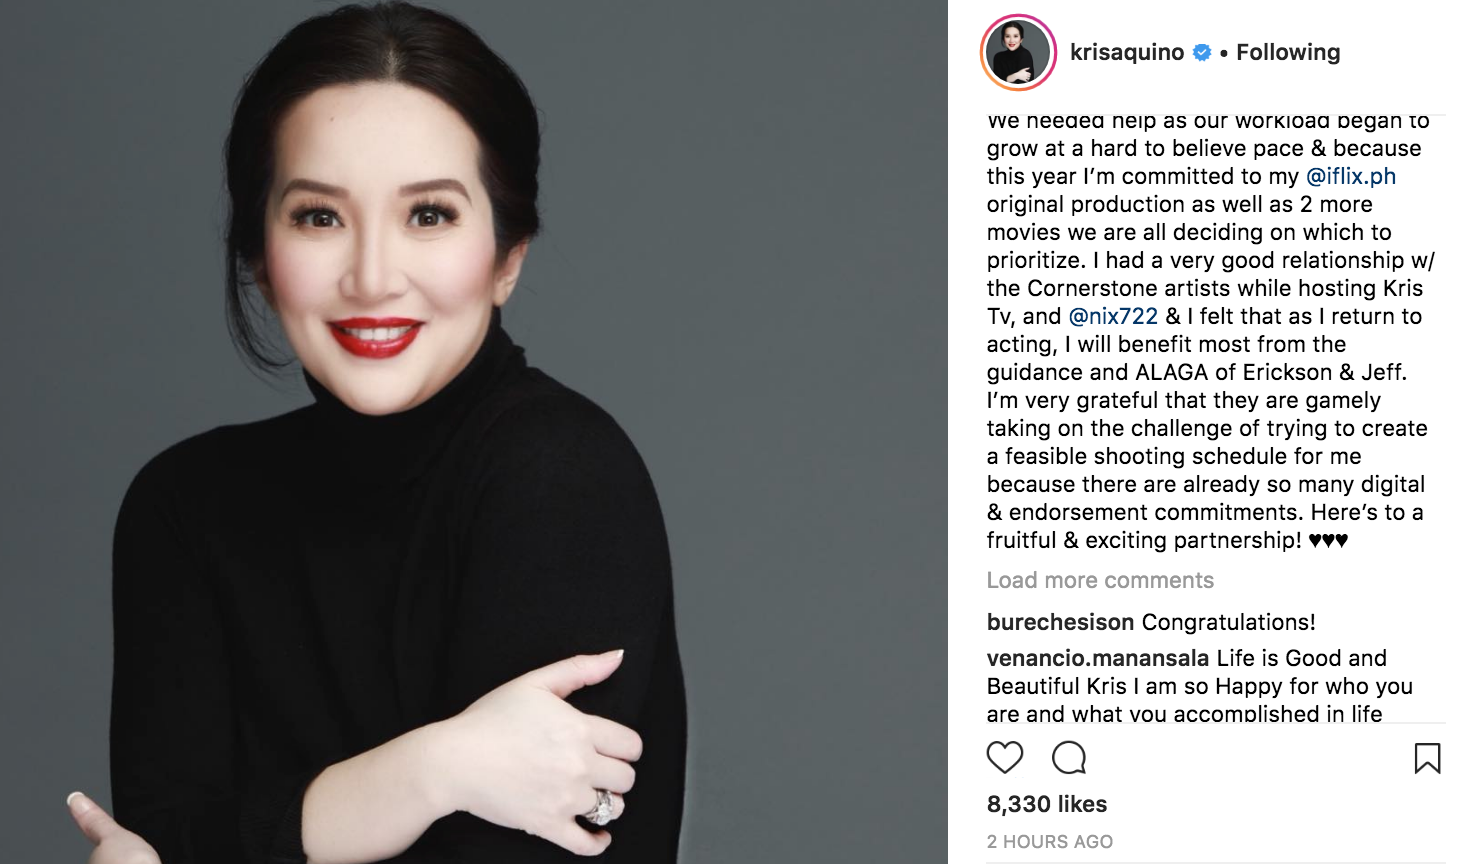Expand Load more comments

1100,580
